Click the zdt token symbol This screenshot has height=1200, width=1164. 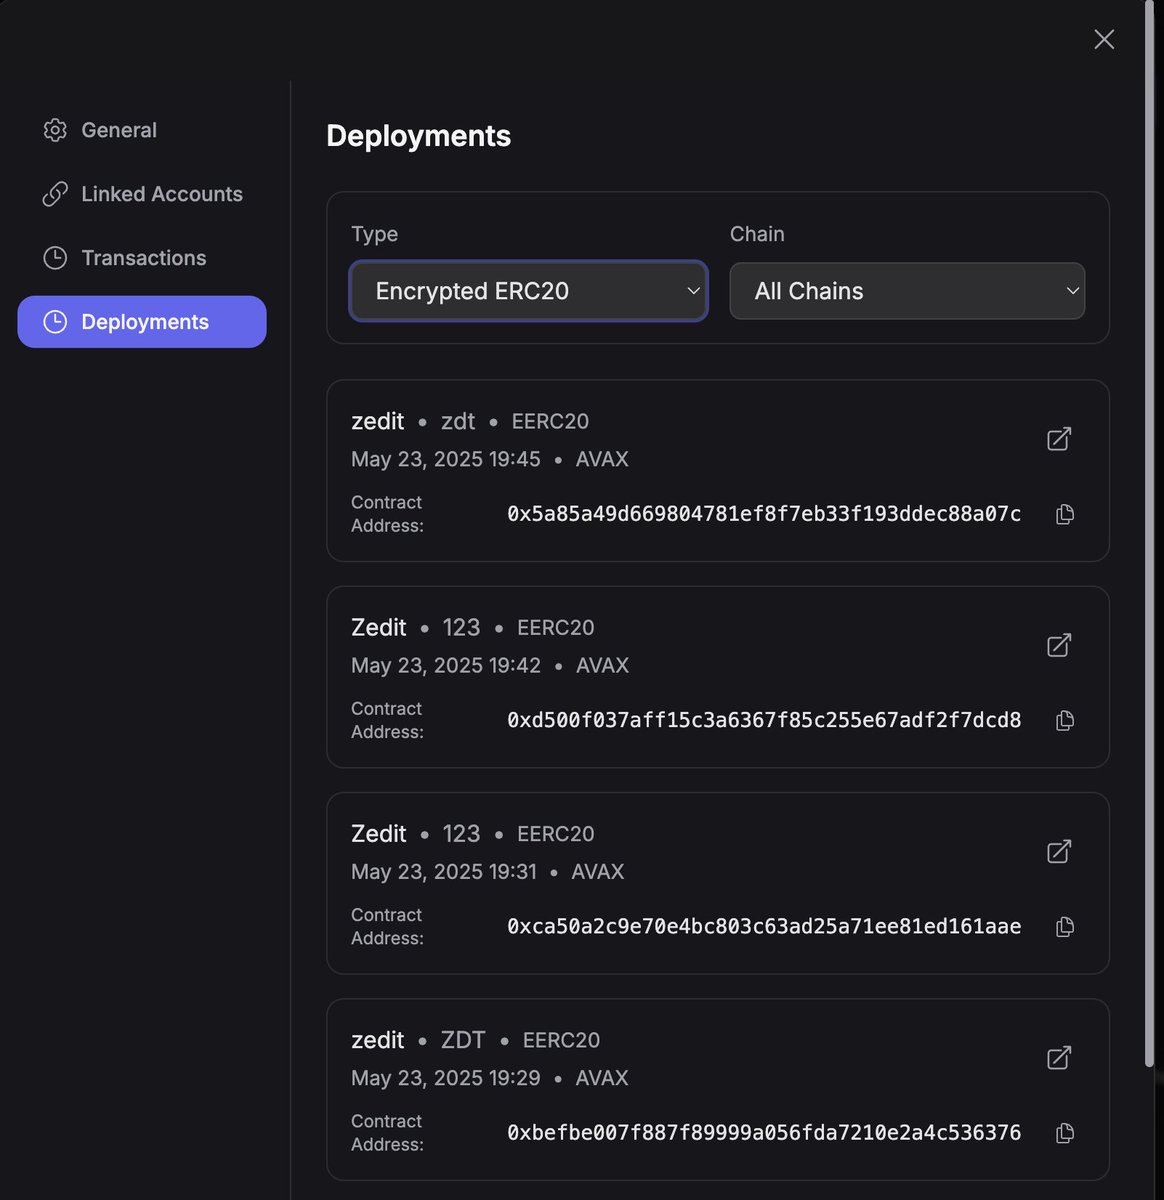[x=458, y=421]
